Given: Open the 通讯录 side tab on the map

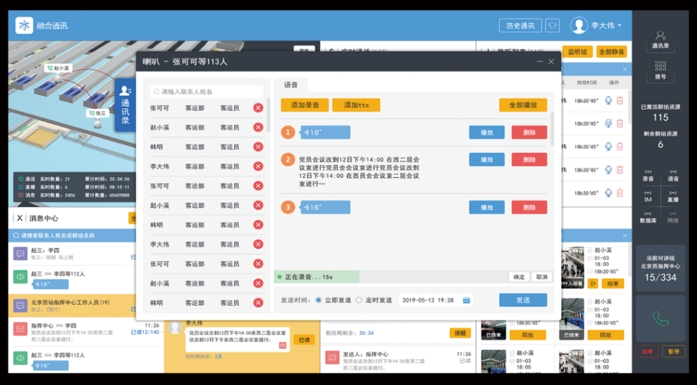Looking at the screenshot, I should click(125, 105).
